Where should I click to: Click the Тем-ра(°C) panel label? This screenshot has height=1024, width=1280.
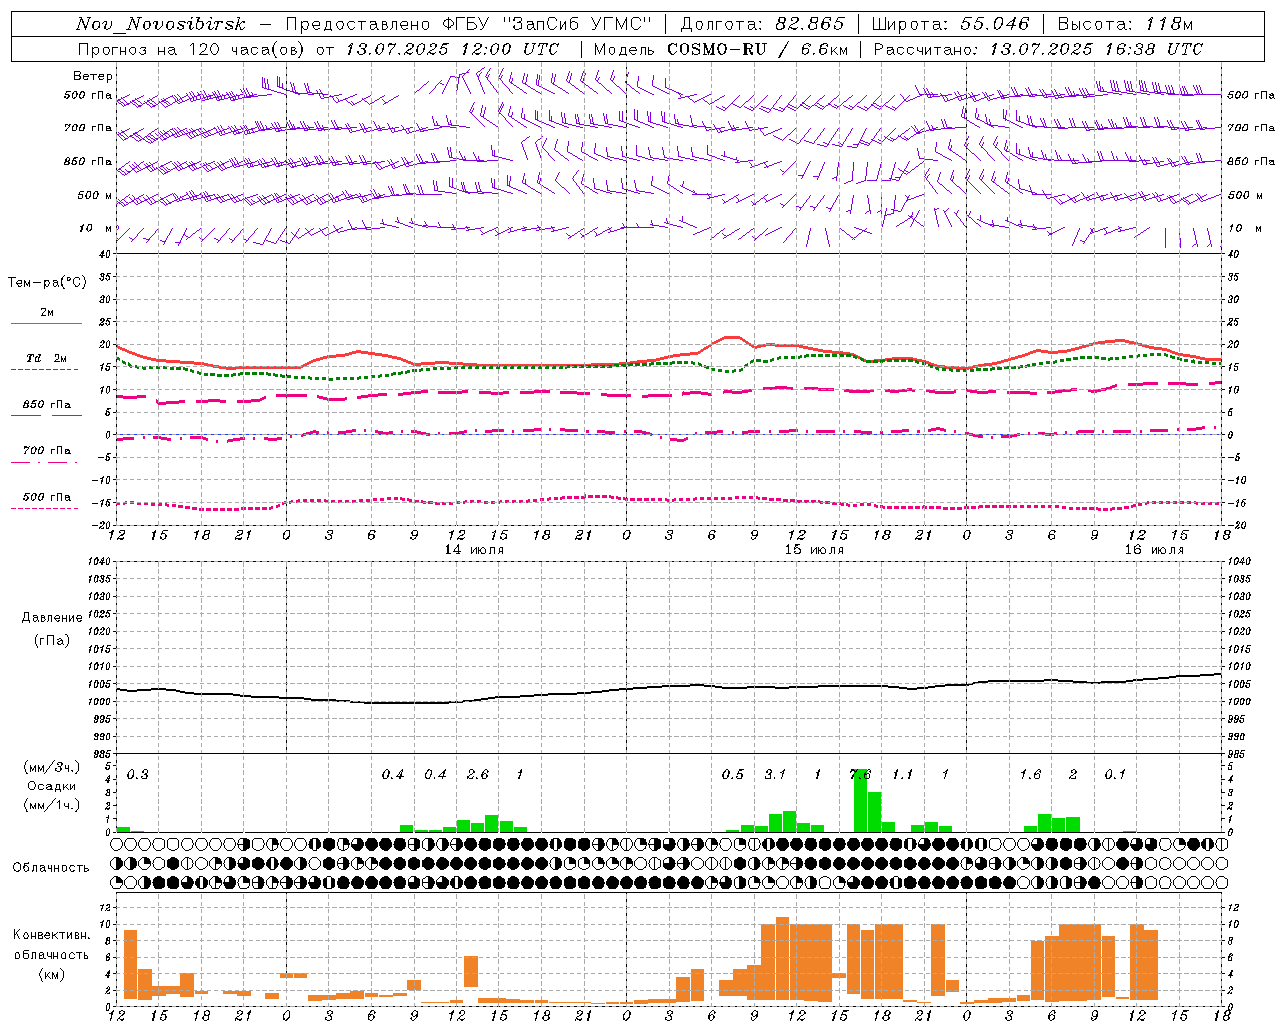pos(47,282)
